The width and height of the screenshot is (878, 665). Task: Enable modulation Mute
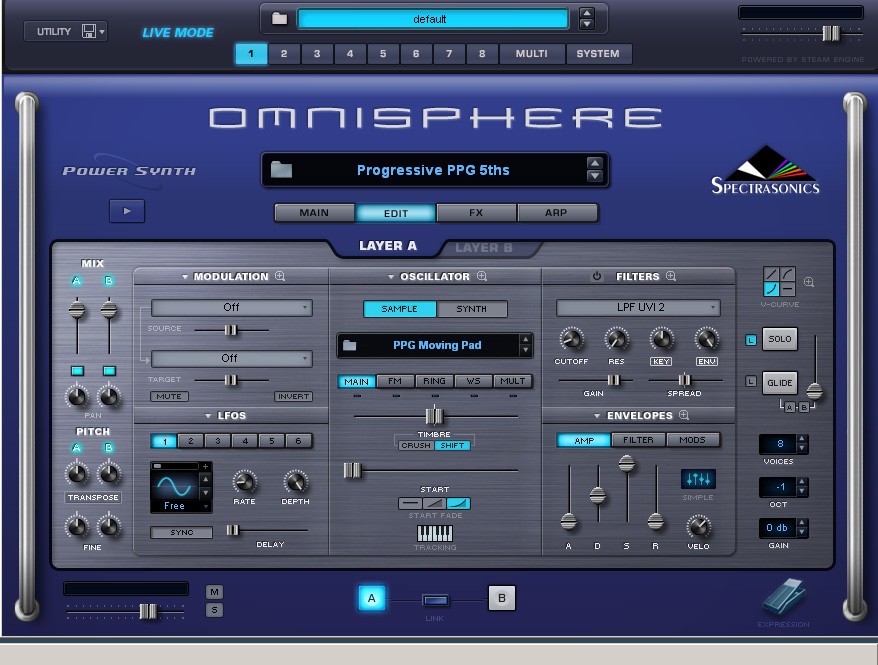[x=169, y=396]
